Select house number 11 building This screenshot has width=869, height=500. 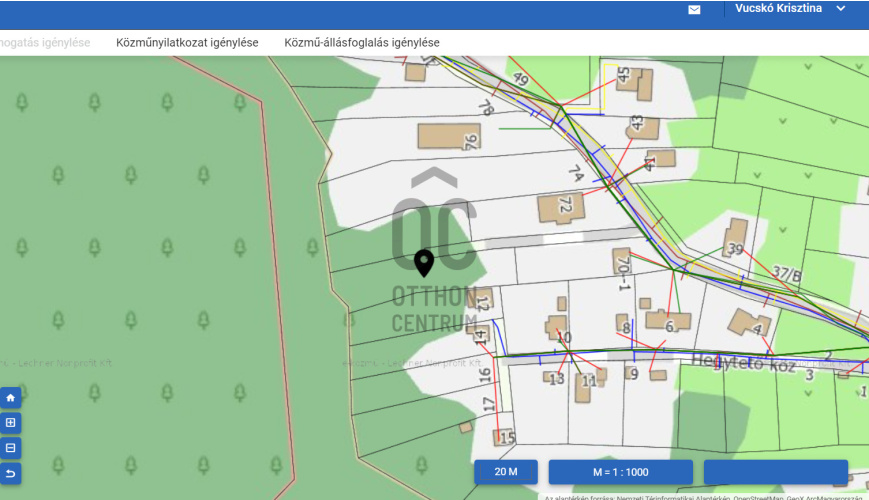point(584,386)
